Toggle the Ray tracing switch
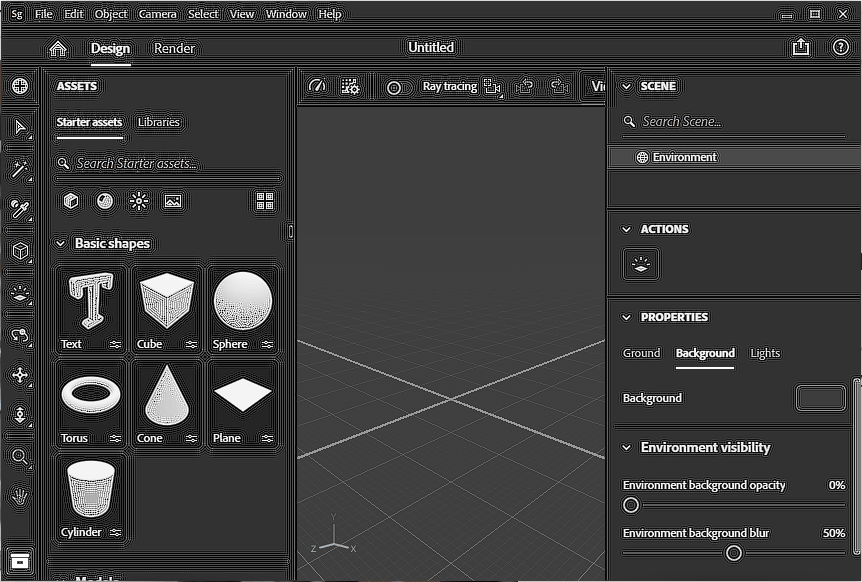The width and height of the screenshot is (862, 582). [399, 87]
